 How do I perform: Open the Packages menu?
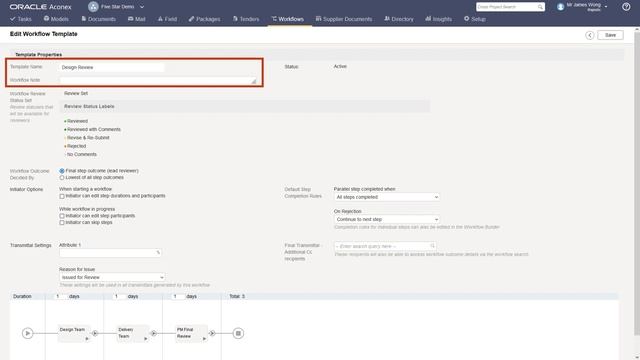(204, 19)
